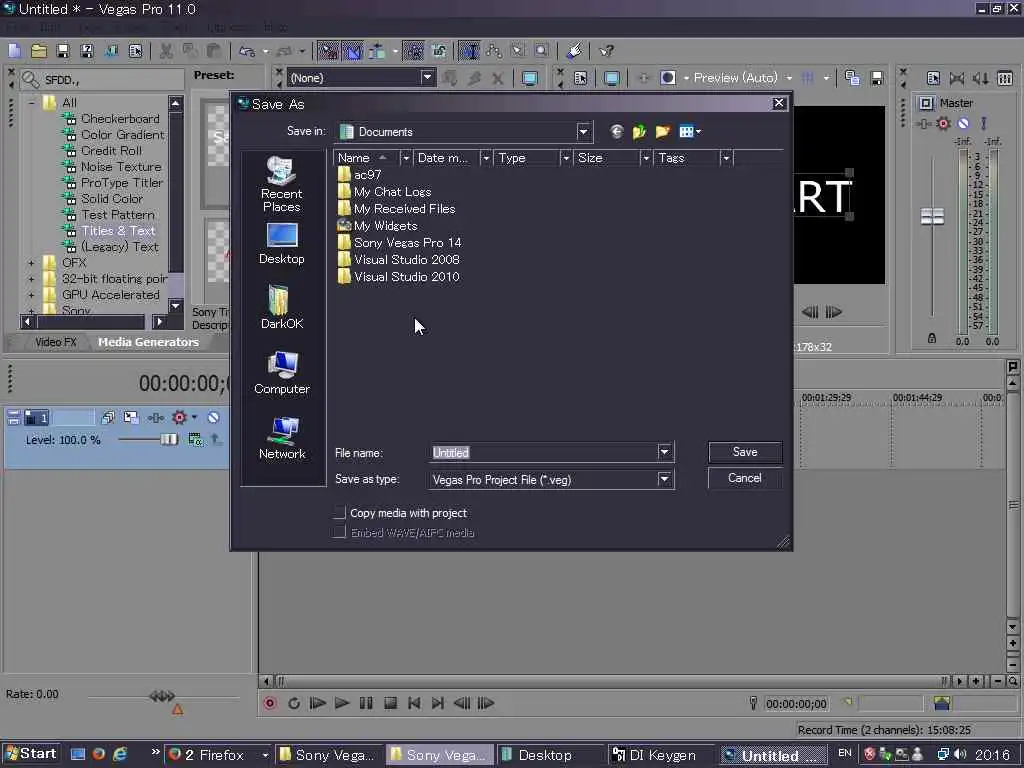
Task: Close the Save As dialog
Action: (x=778, y=103)
